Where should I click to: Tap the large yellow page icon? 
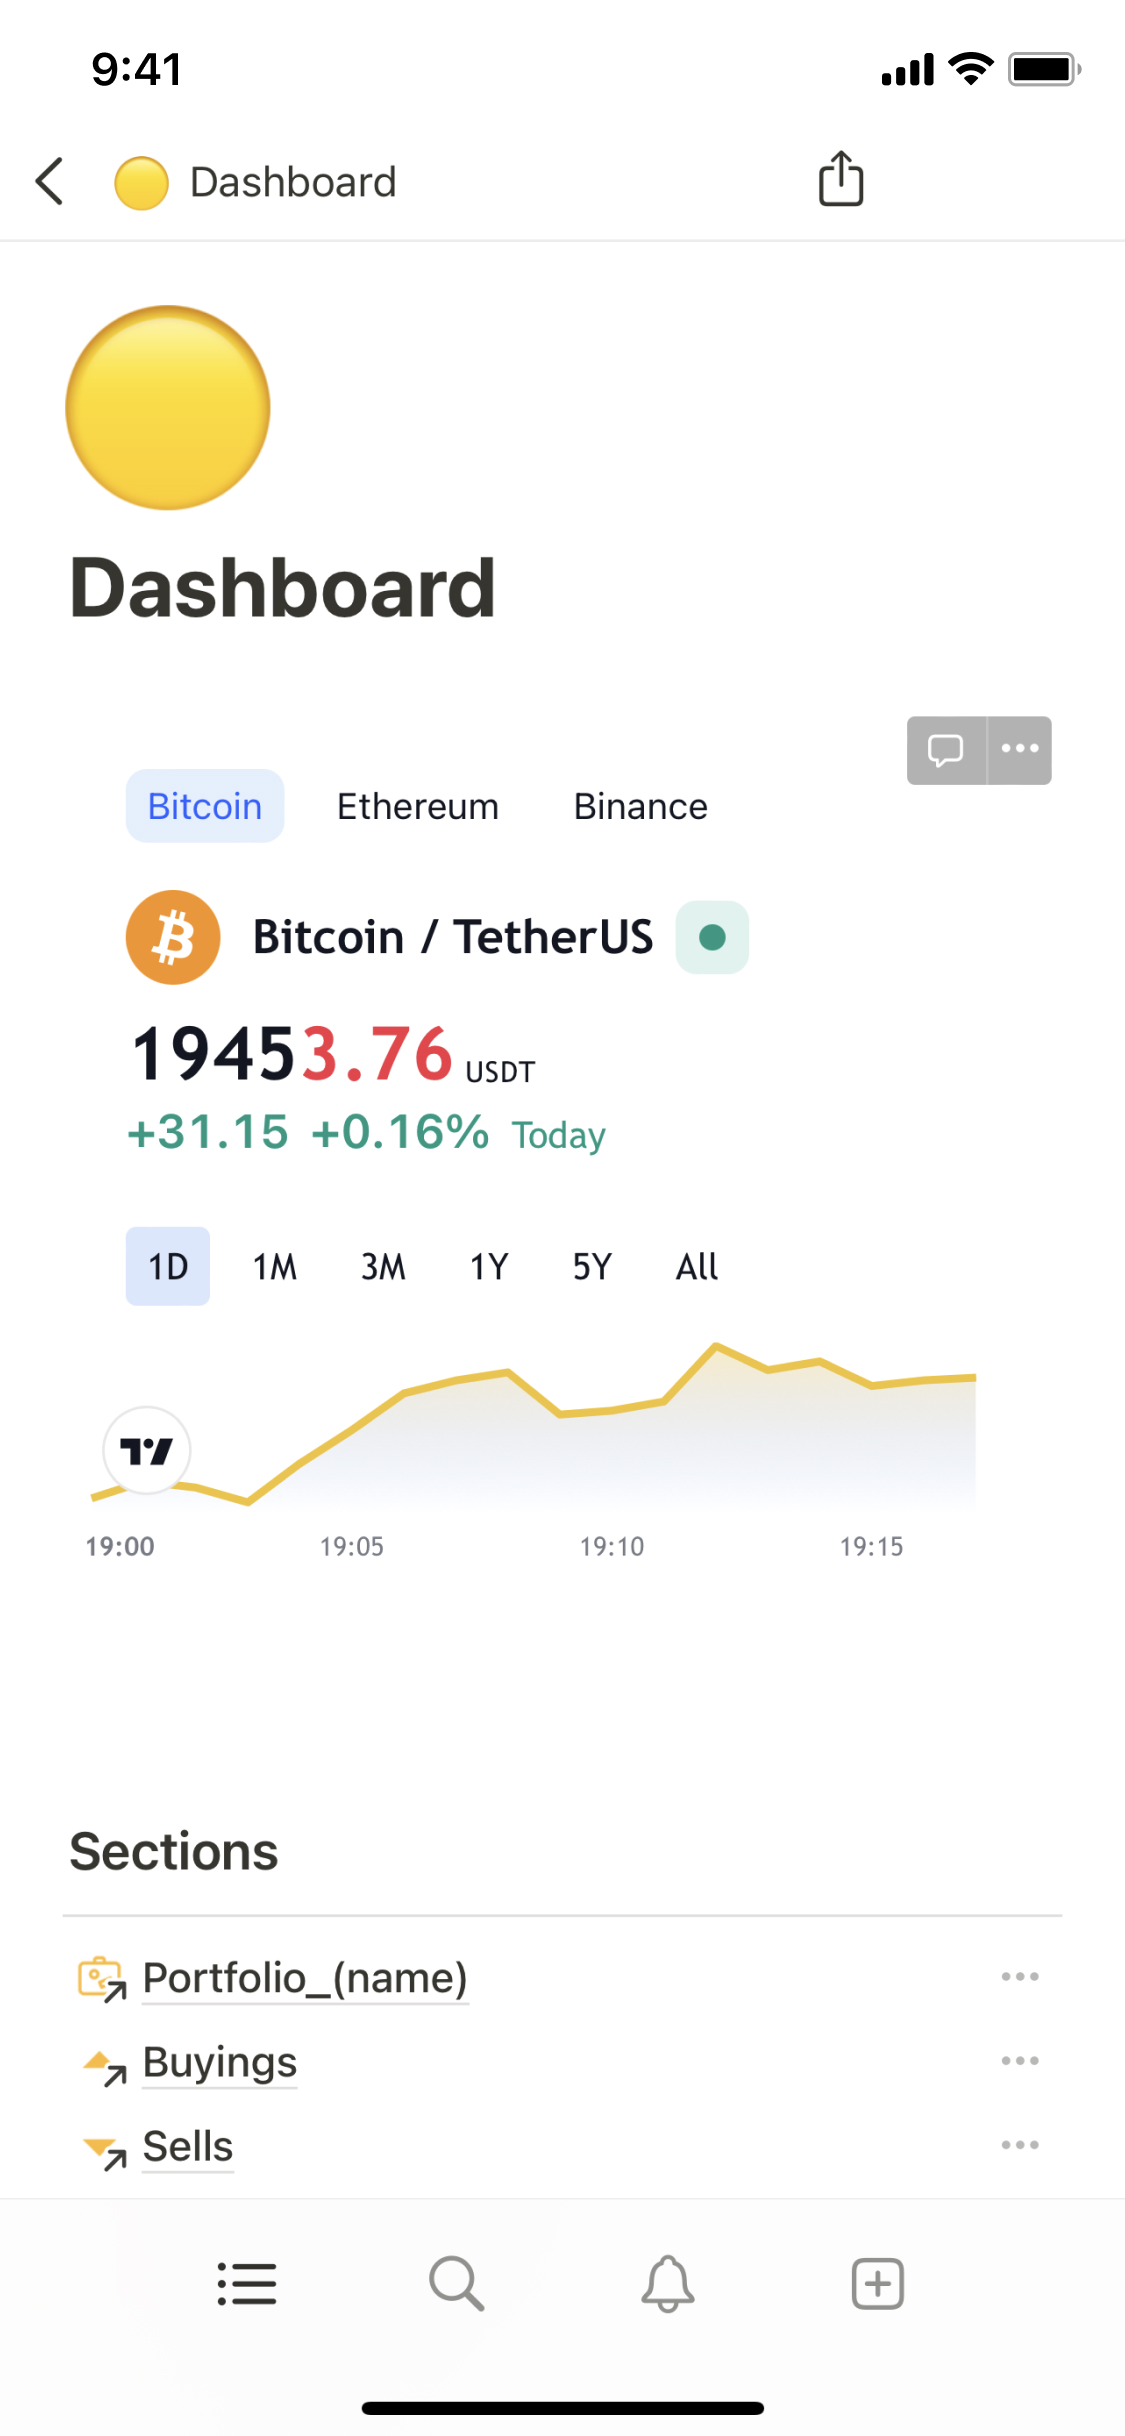tap(168, 408)
